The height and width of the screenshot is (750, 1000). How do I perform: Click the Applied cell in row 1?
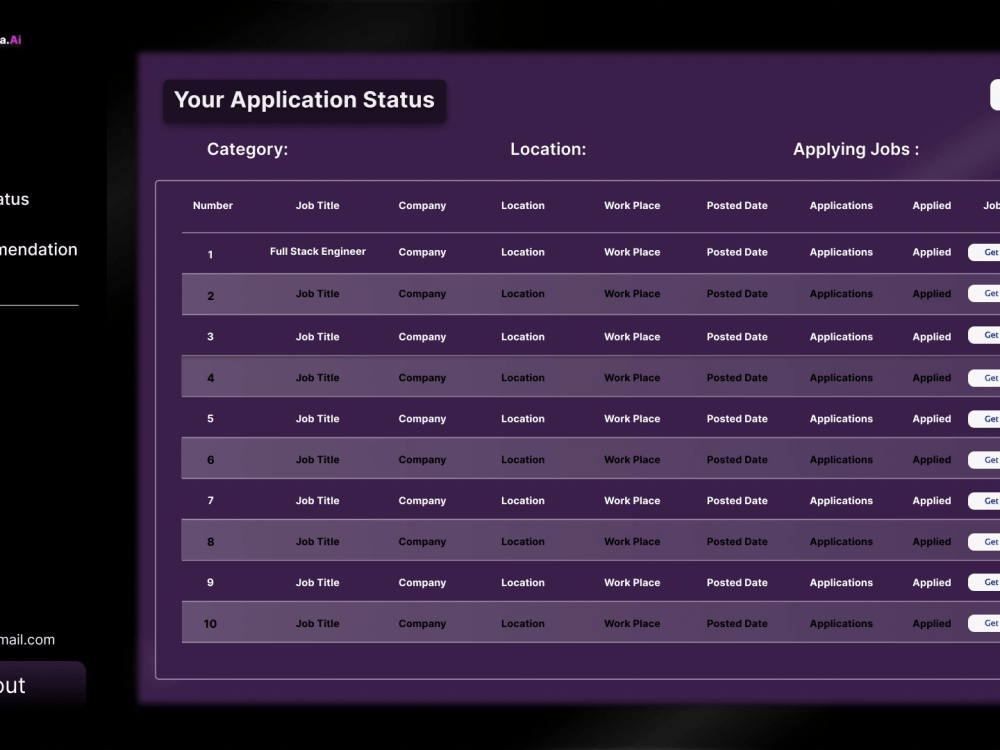[932, 252]
